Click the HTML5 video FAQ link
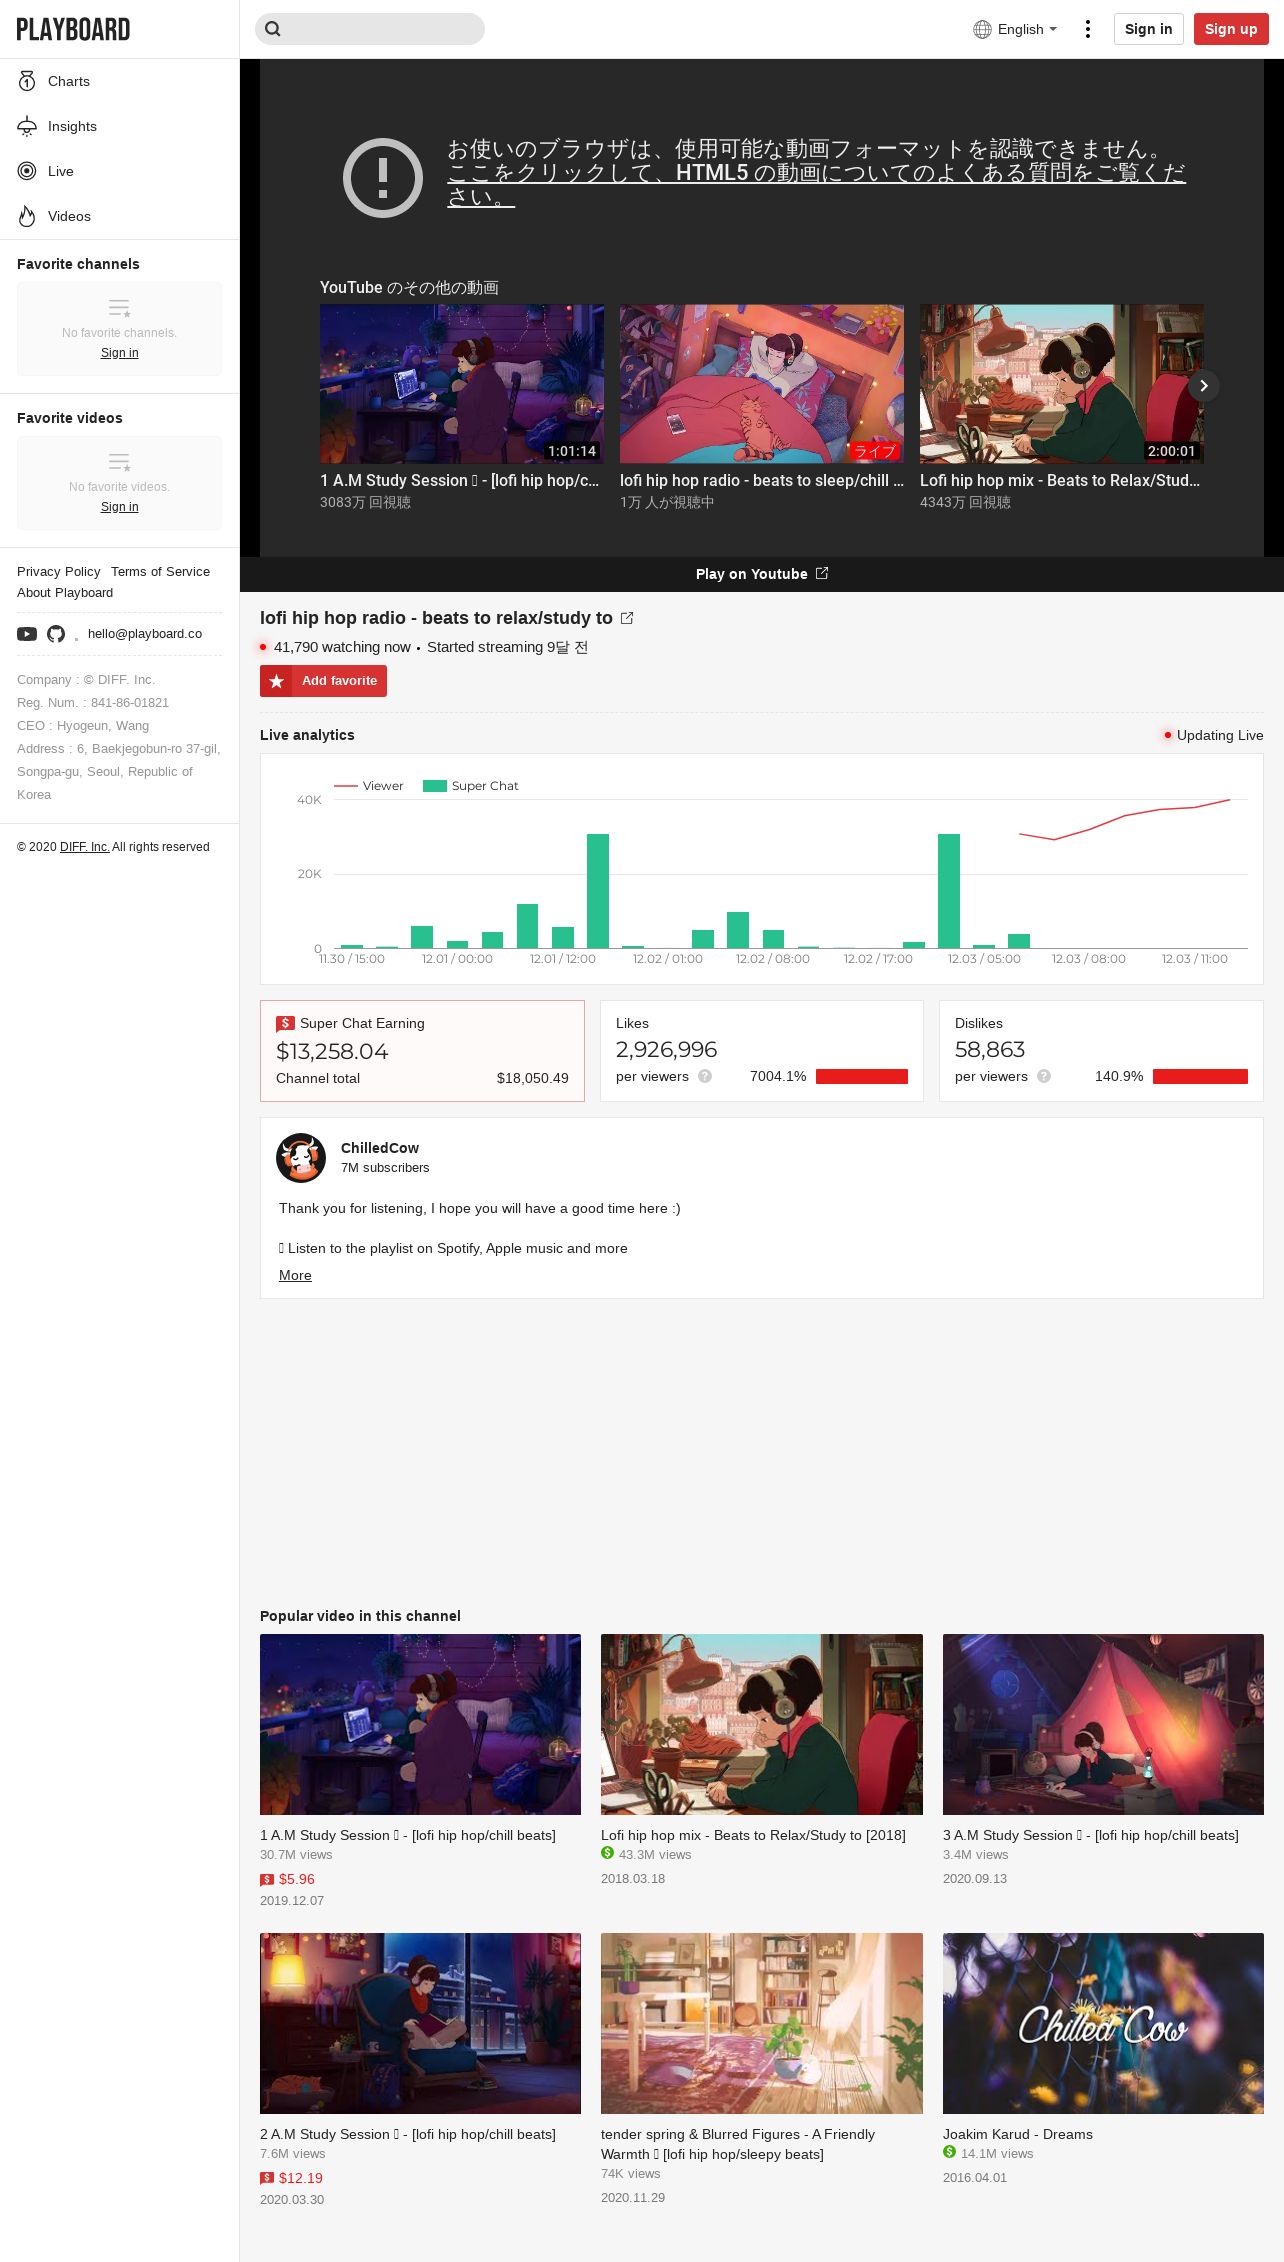The height and width of the screenshot is (2262, 1284). pos(816,184)
